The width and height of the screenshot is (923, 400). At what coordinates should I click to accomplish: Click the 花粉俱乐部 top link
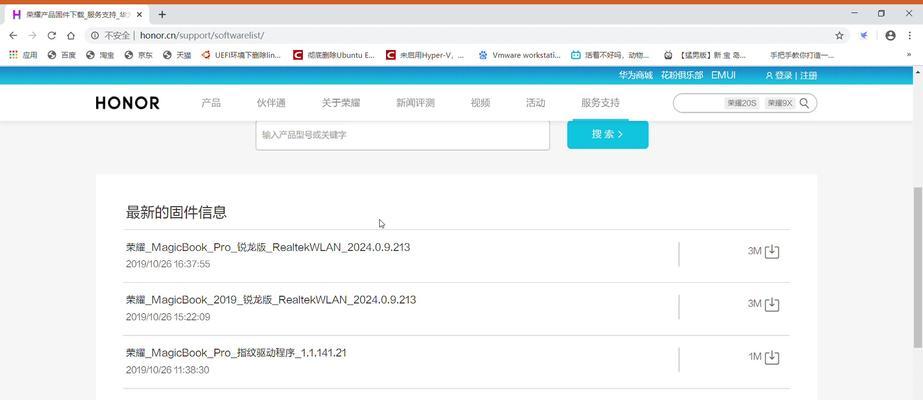coord(682,75)
